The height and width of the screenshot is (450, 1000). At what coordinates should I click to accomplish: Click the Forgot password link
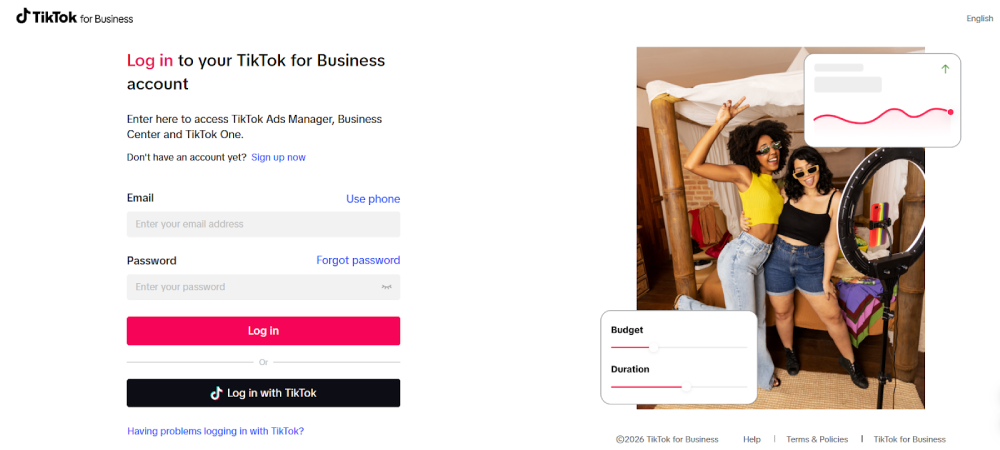[x=358, y=260]
